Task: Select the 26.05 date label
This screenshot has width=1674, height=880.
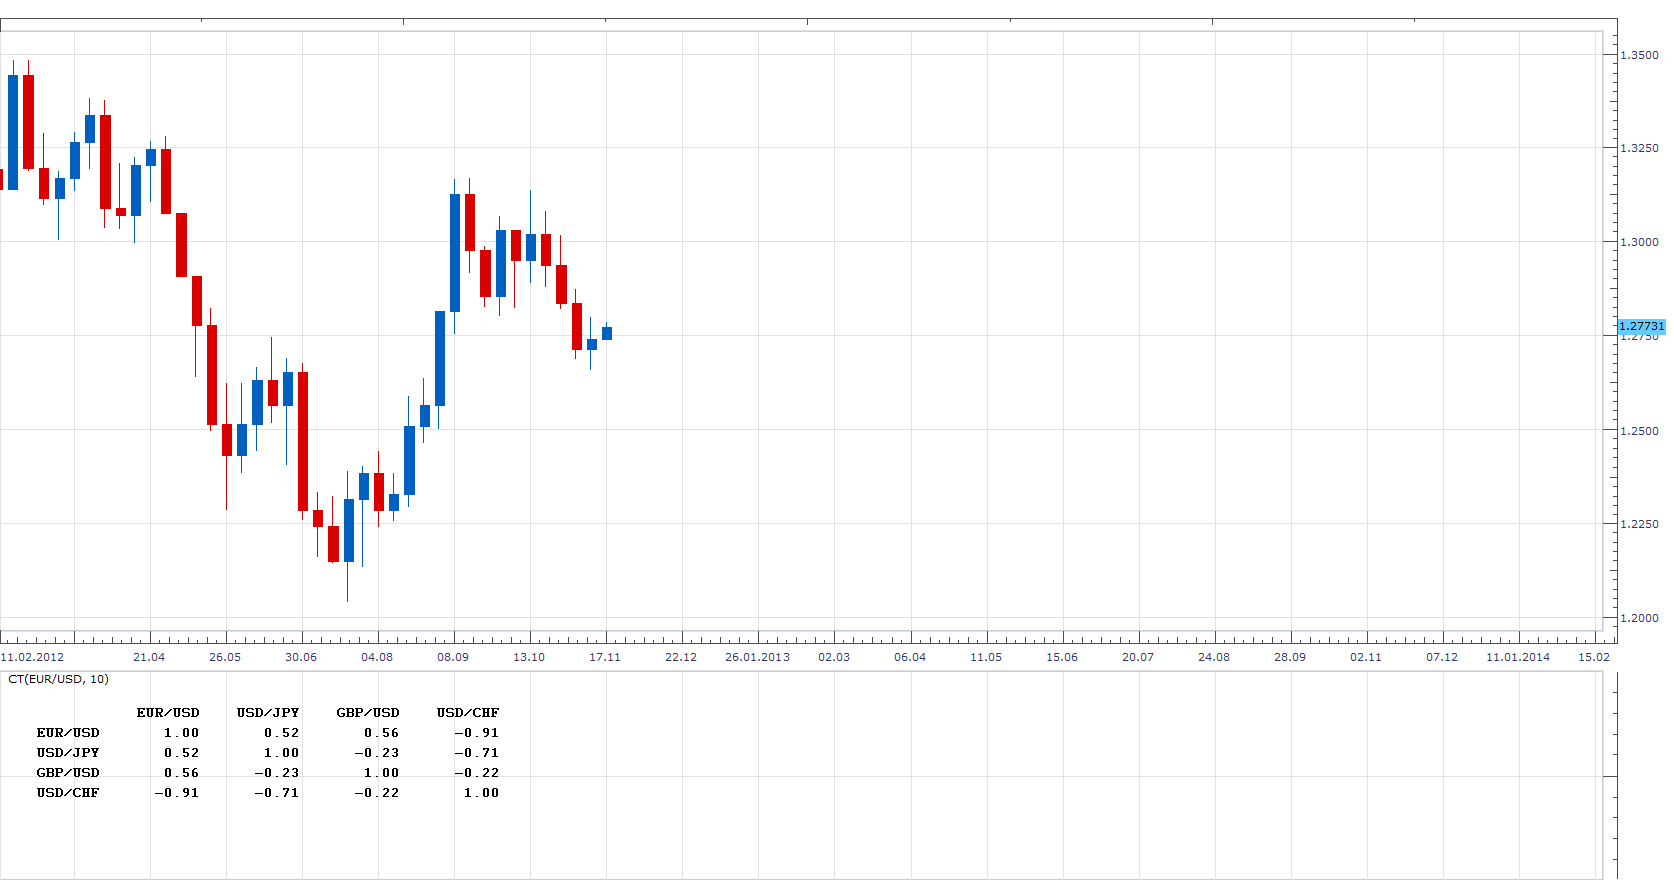Action: tap(225, 657)
